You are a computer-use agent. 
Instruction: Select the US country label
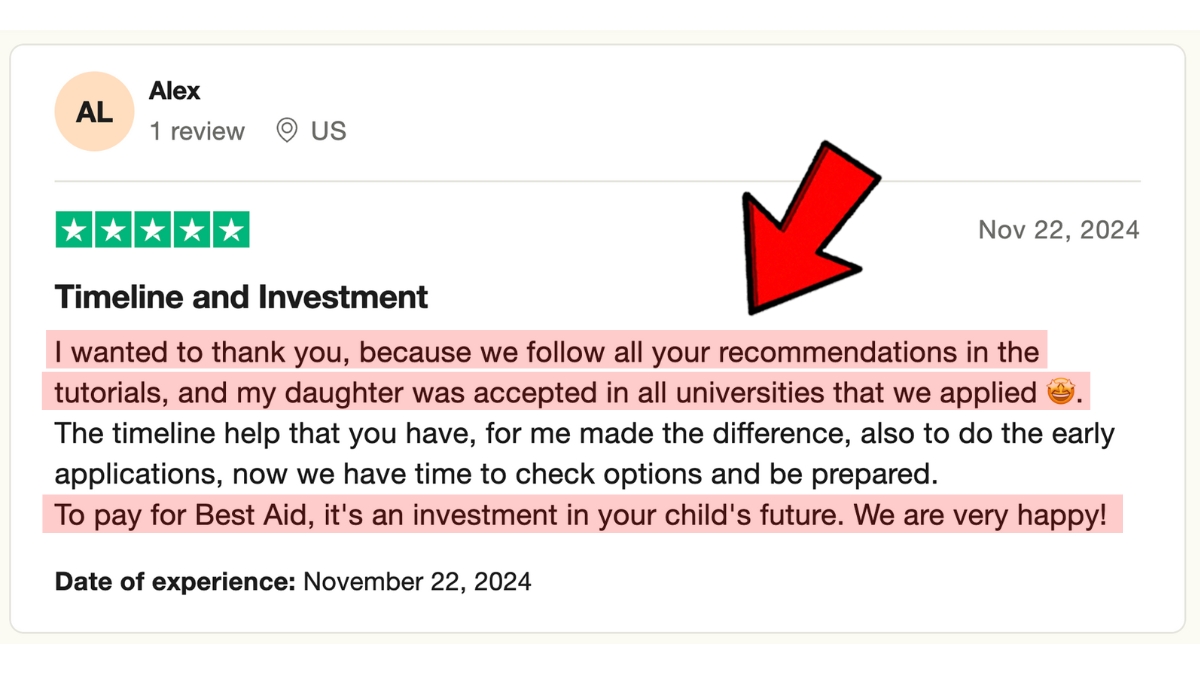coord(328,131)
